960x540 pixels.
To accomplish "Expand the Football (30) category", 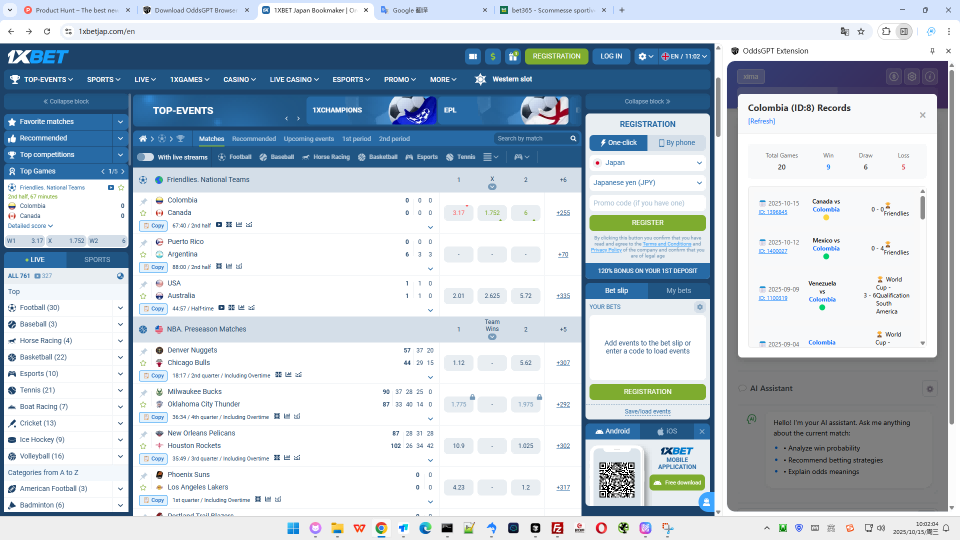I will pos(121,308).
